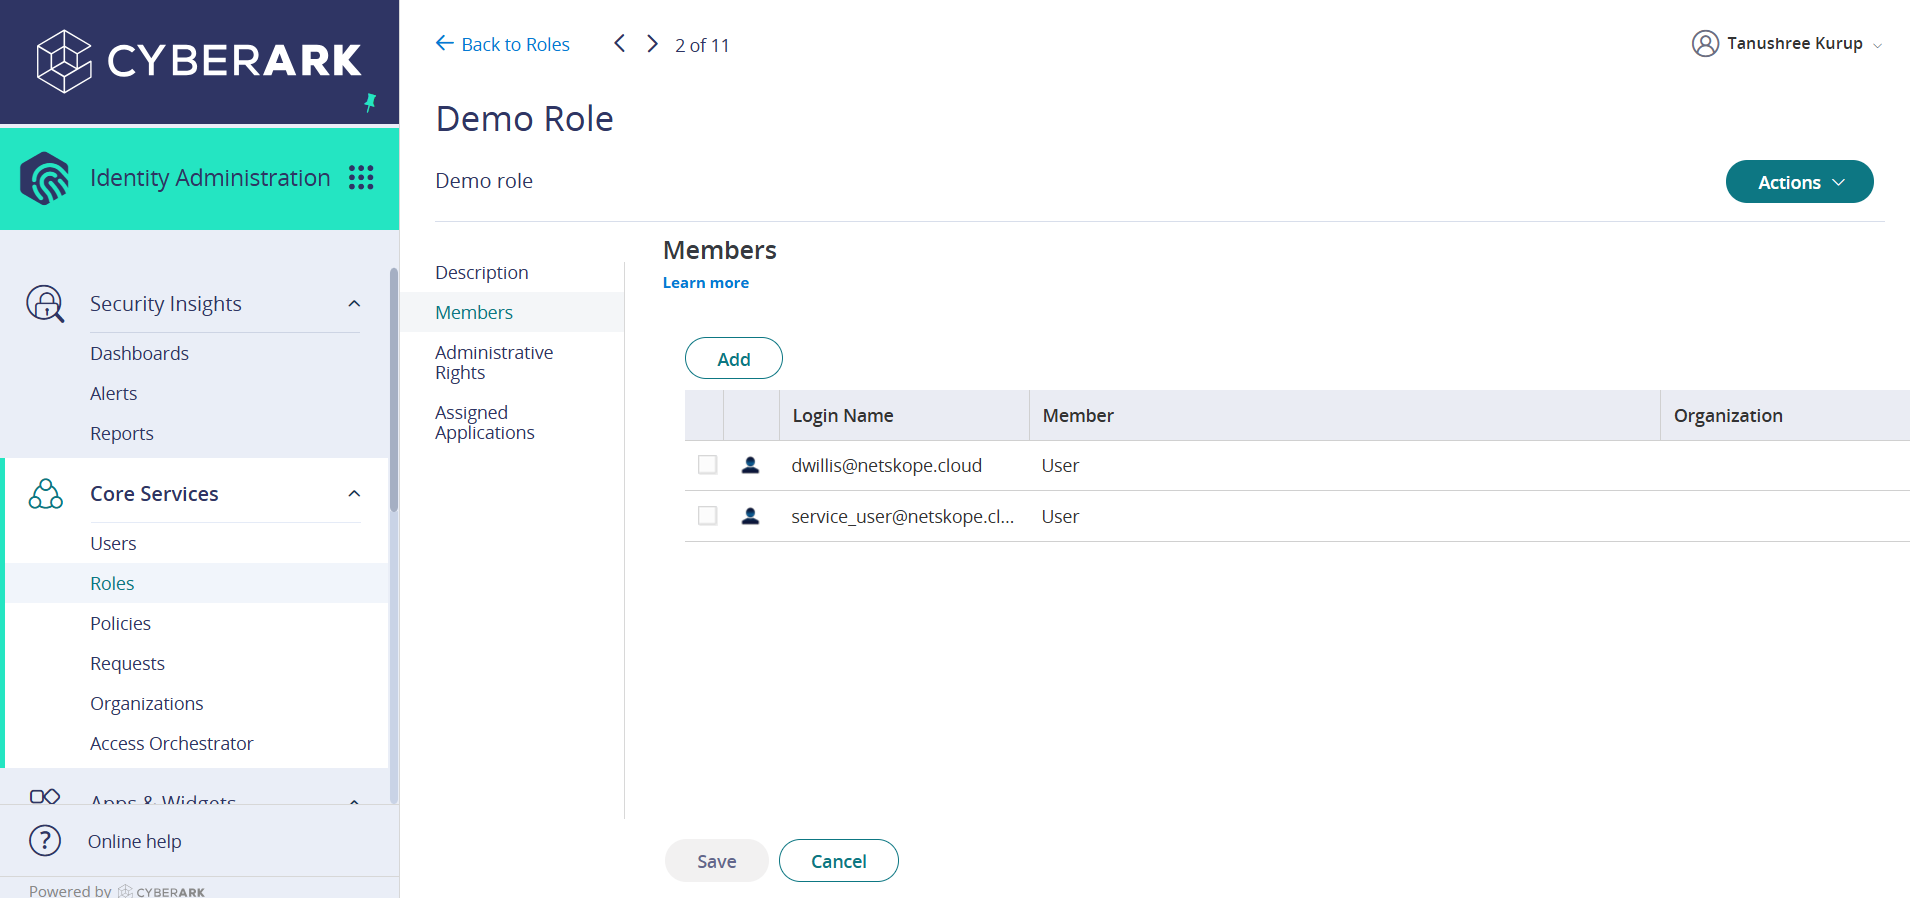Click the Core Services icon

point(46,493)
